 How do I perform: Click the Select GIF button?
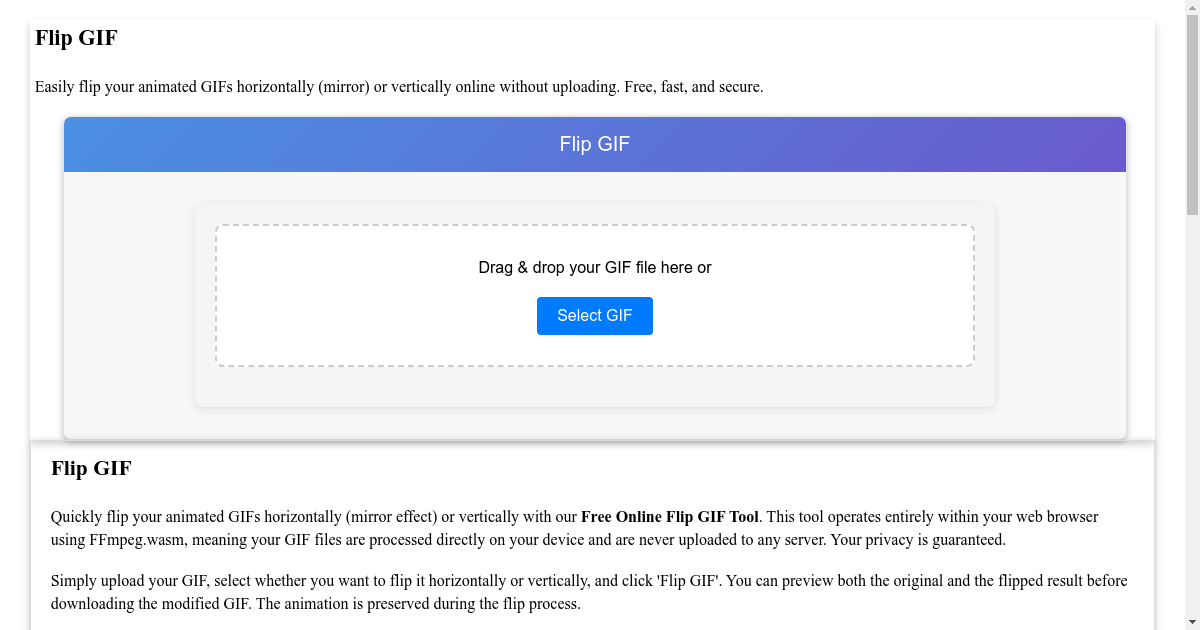coord(595,315)
